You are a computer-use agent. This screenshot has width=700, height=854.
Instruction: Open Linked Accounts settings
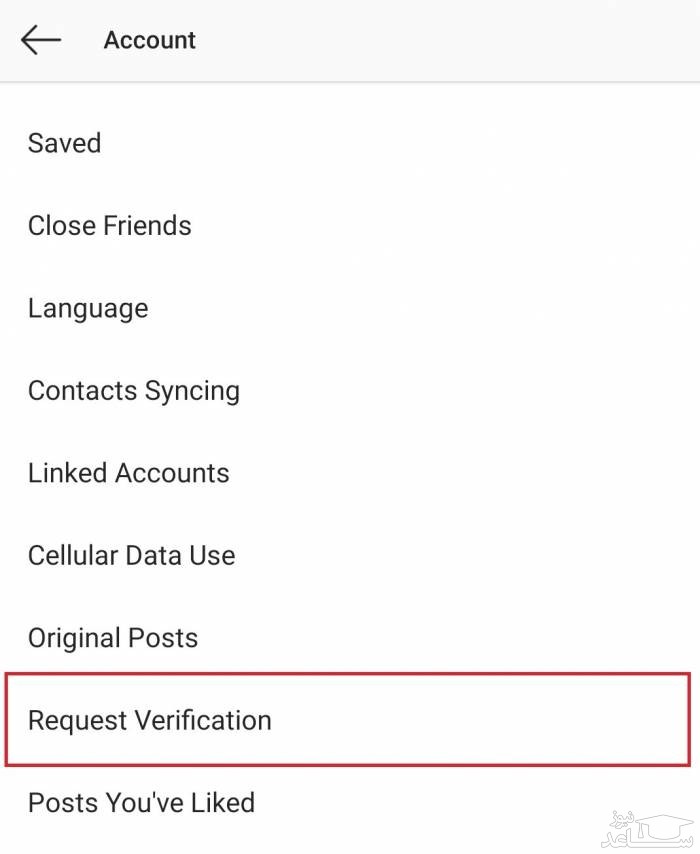coord(129,473)
